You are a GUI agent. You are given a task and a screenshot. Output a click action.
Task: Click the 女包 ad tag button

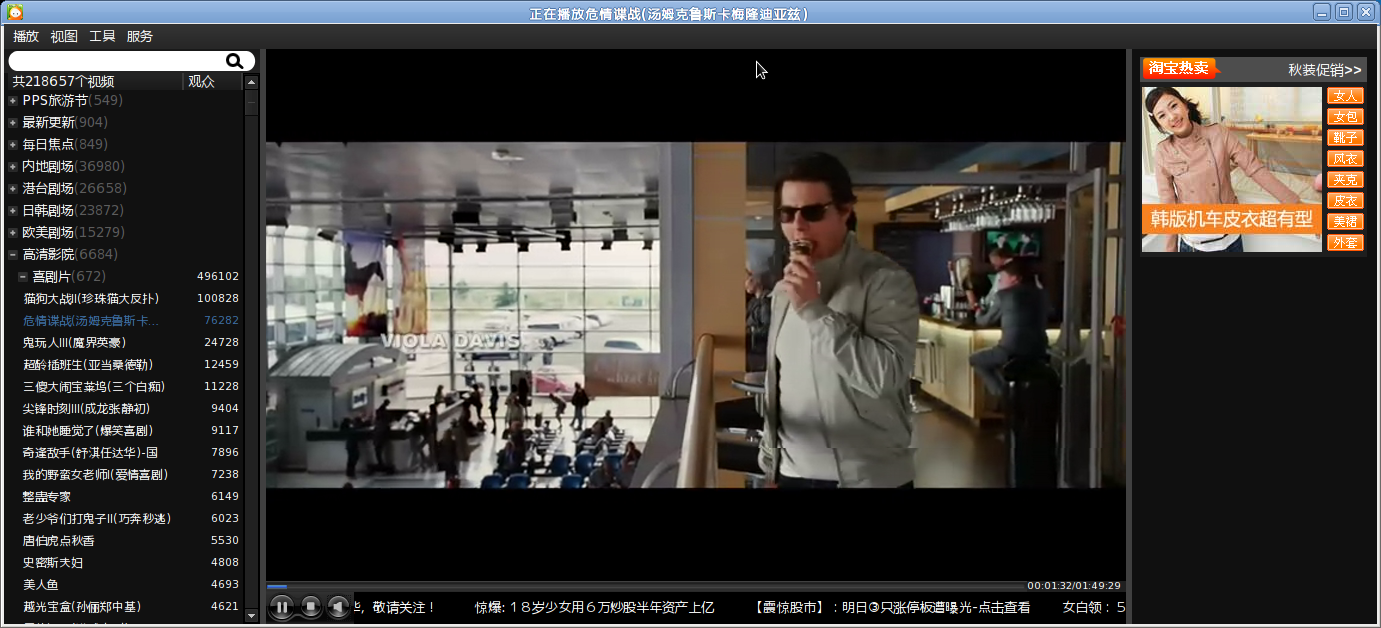tap(1345, 117)
